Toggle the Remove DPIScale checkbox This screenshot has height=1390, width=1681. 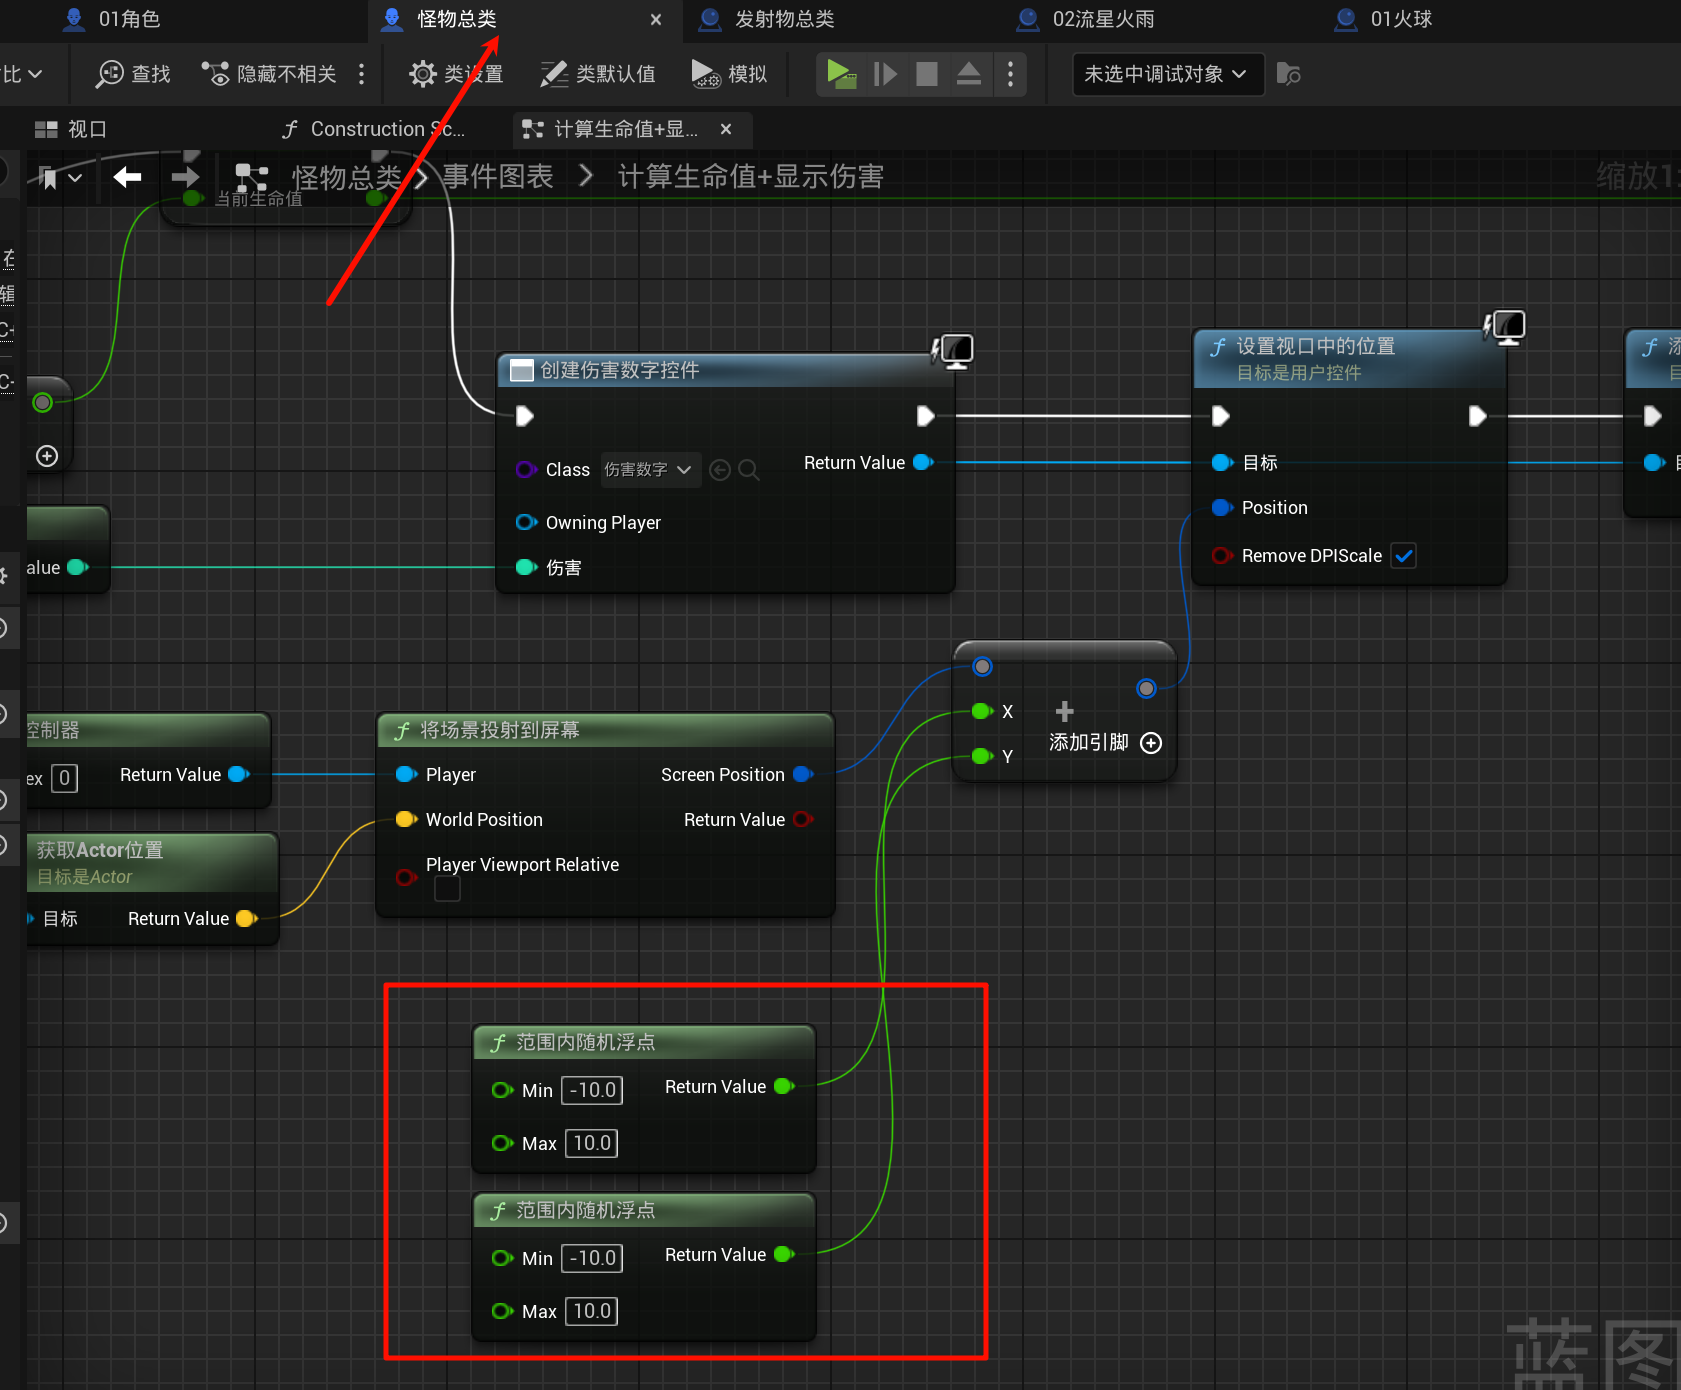[x=1404, y=556]
